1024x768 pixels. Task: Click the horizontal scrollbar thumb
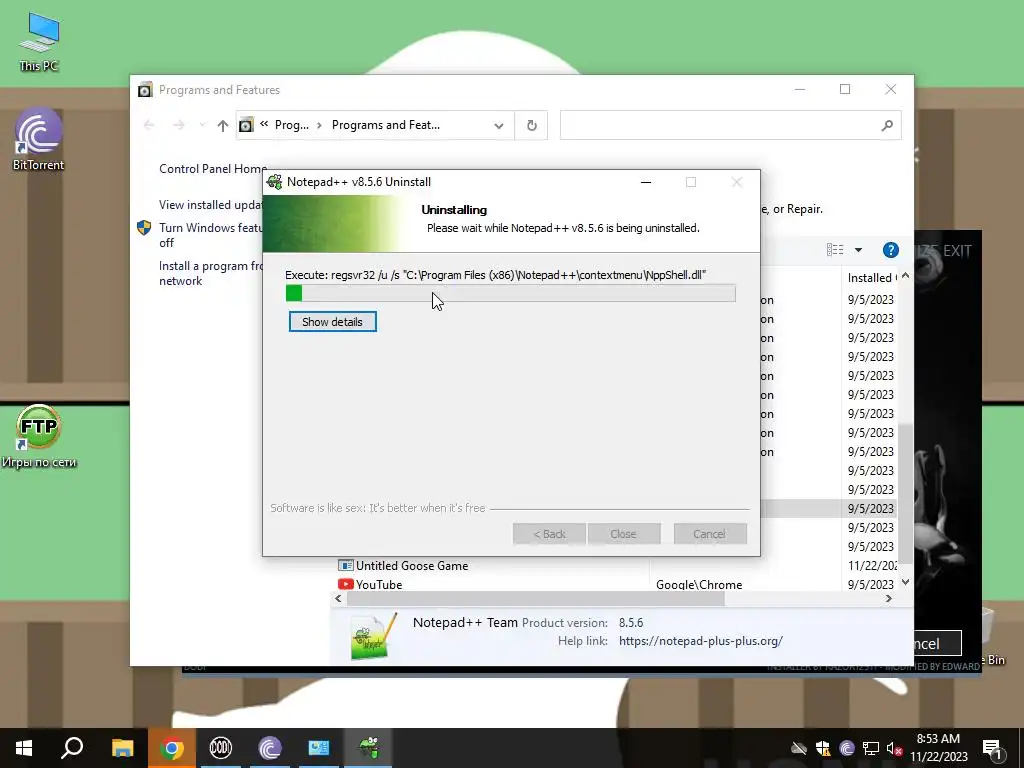click(x=536, y=598)
